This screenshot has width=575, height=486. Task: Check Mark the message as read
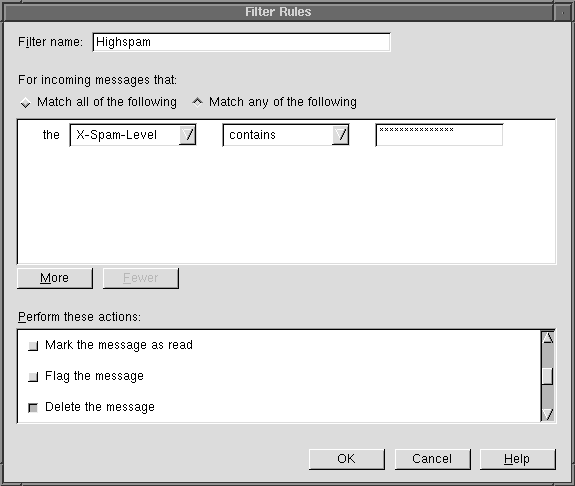pyautogui.click(x=33, y=346)
